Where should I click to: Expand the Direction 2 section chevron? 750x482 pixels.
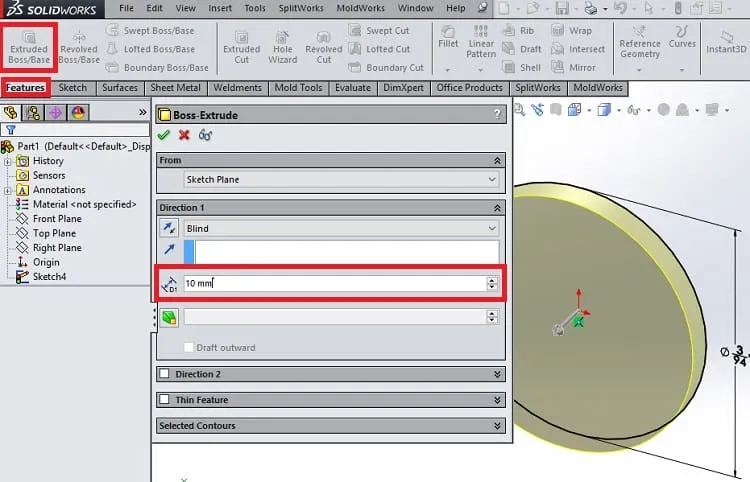click(x=497, y=374)
